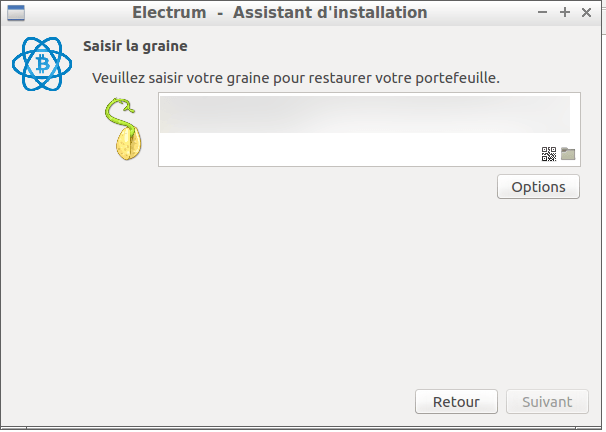Maximize the installation wizard with plus icon
This screenshot has height=432, width=606.
click(x=565, y=12)
